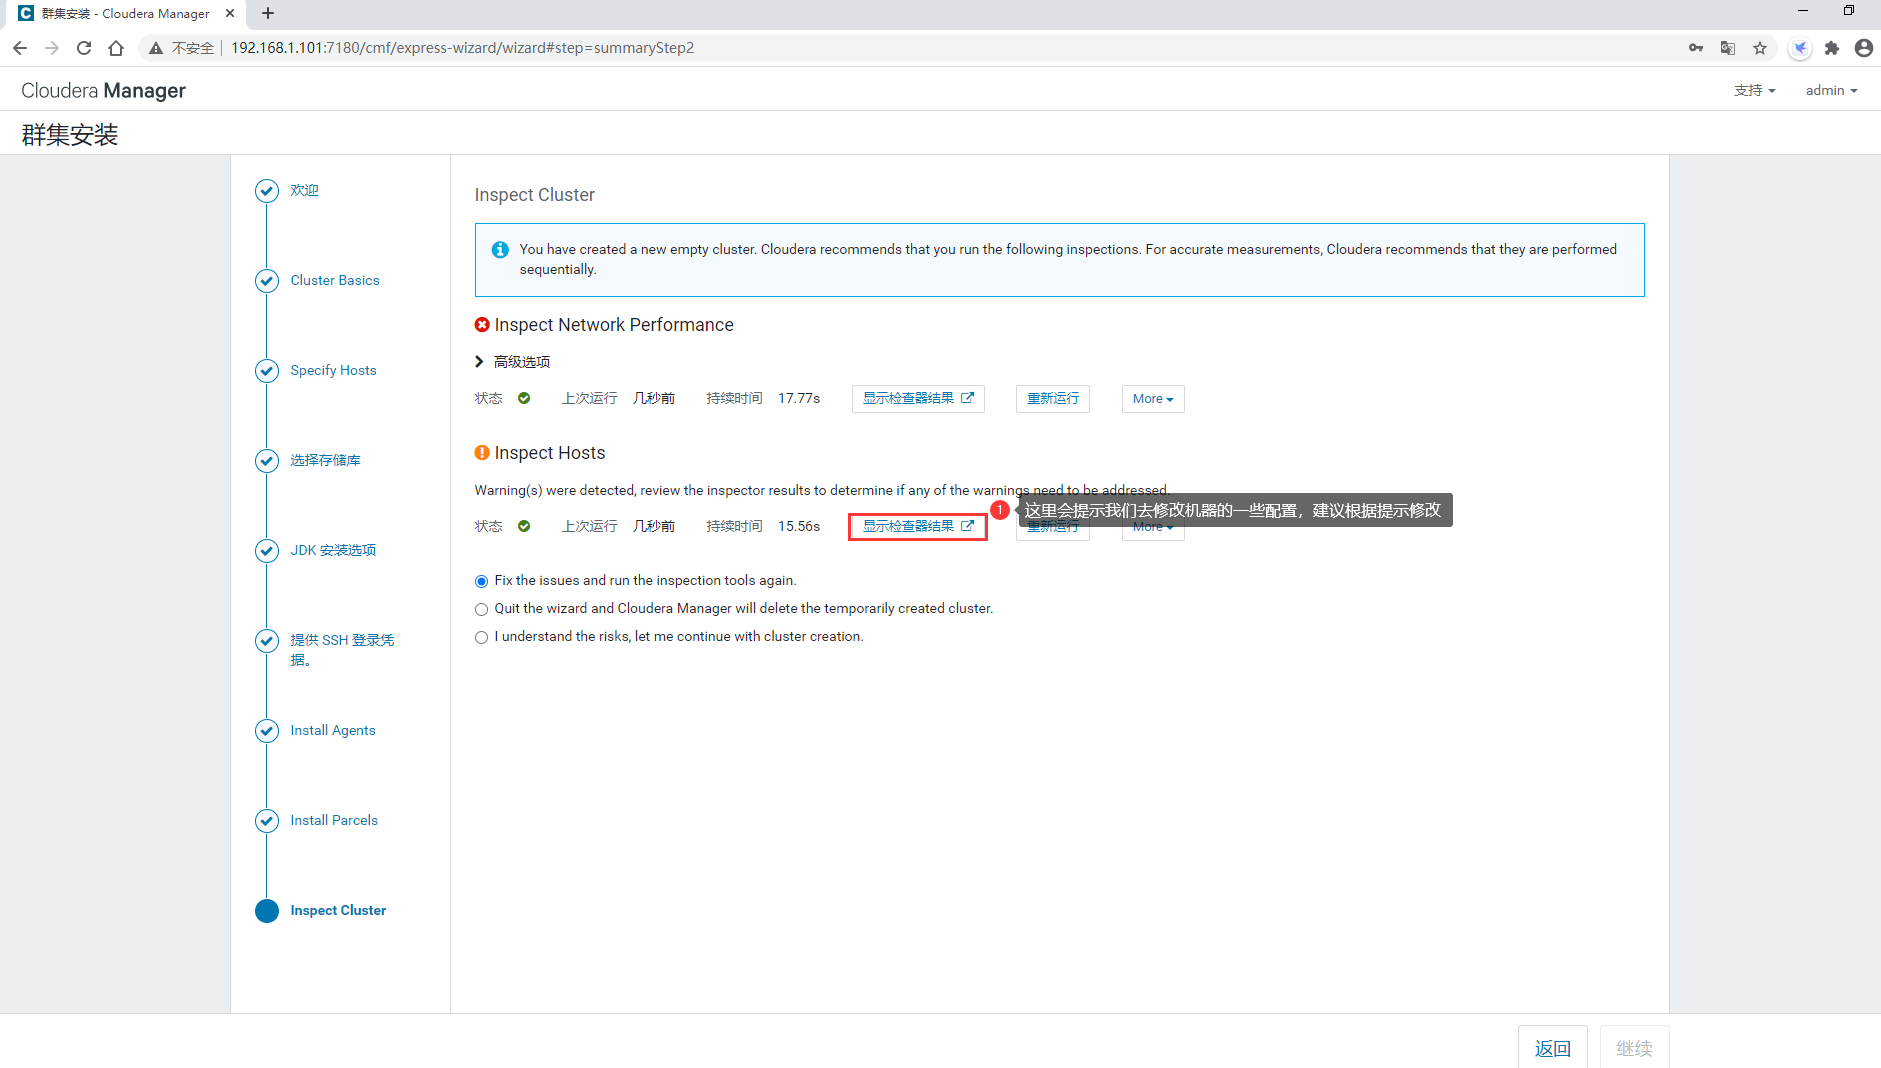Select 'Fix the issues and run inspection again' option
This screenshot has width=1881, height=1068.
(482, 581)
